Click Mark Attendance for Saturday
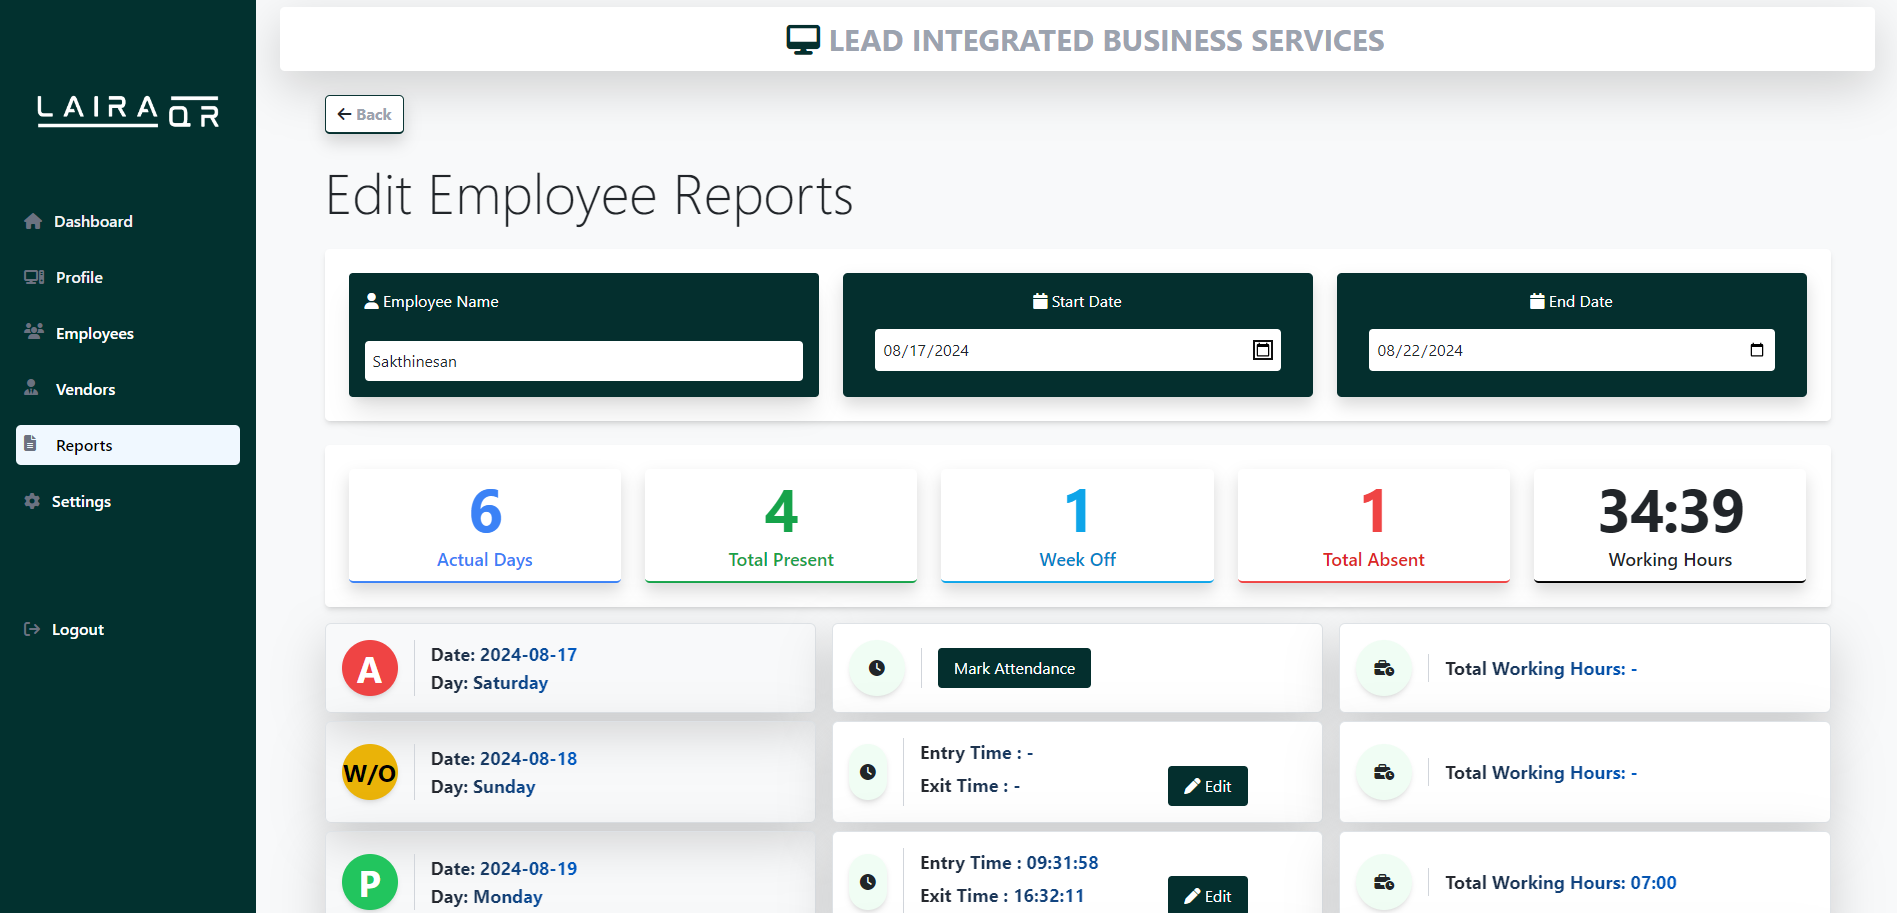 click(x=1014, y=668)
